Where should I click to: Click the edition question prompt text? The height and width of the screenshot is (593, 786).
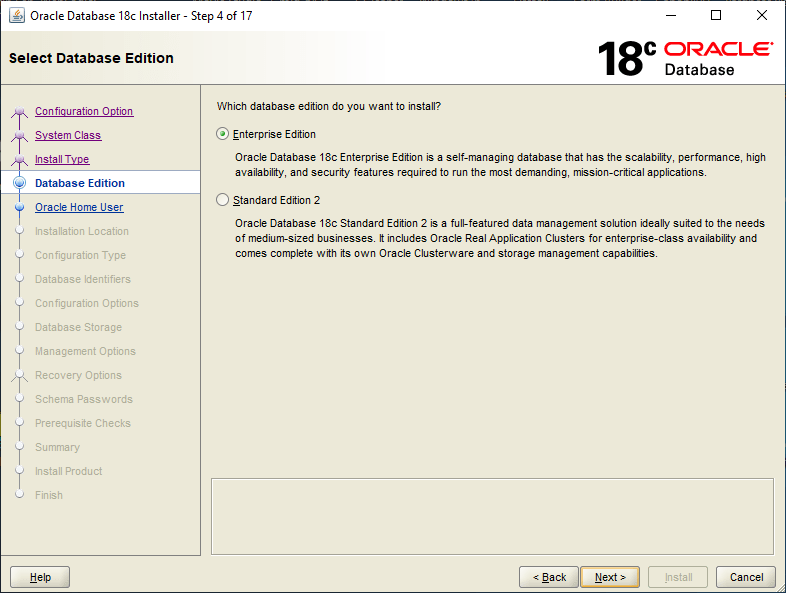pos(329,106)
